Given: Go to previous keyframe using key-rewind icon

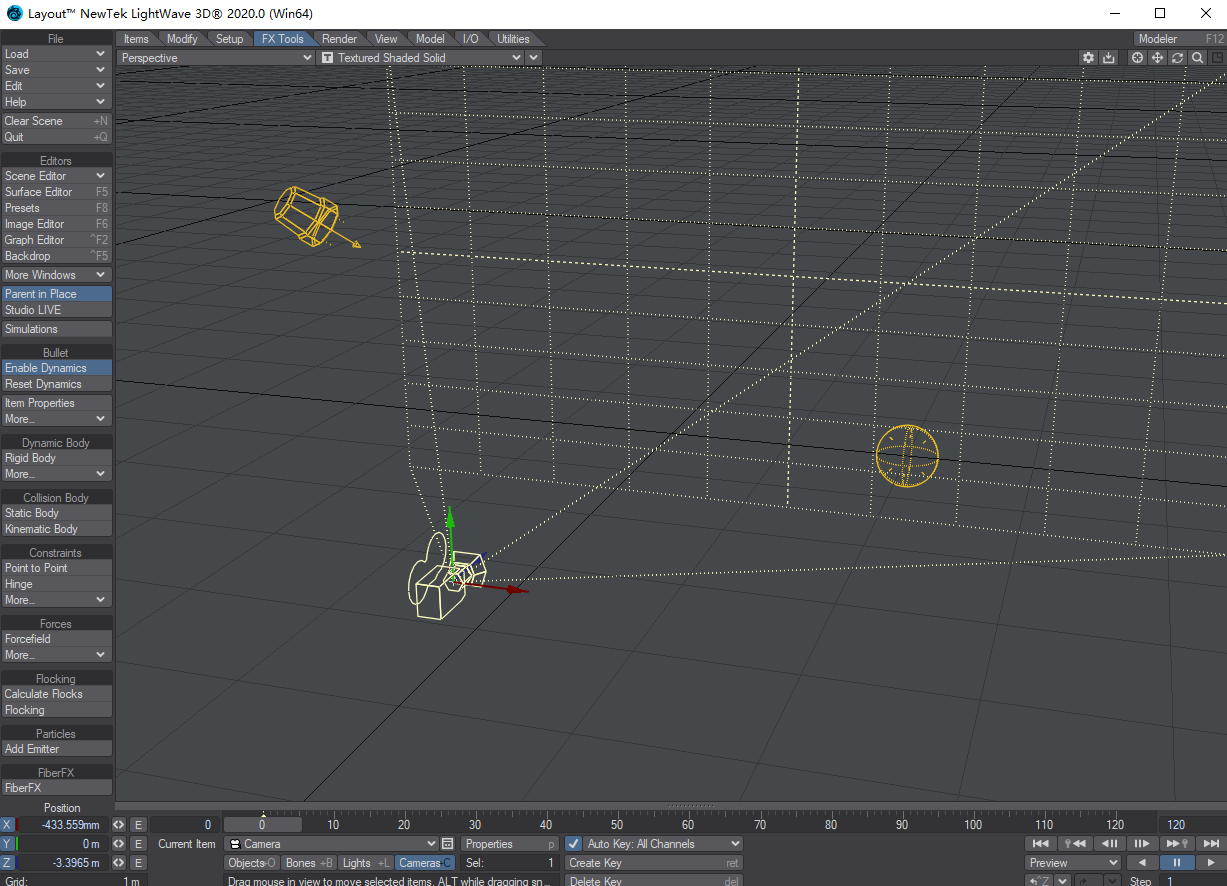Looking at the screenshot, I should pyautogui.click(x=1074, y=843).
